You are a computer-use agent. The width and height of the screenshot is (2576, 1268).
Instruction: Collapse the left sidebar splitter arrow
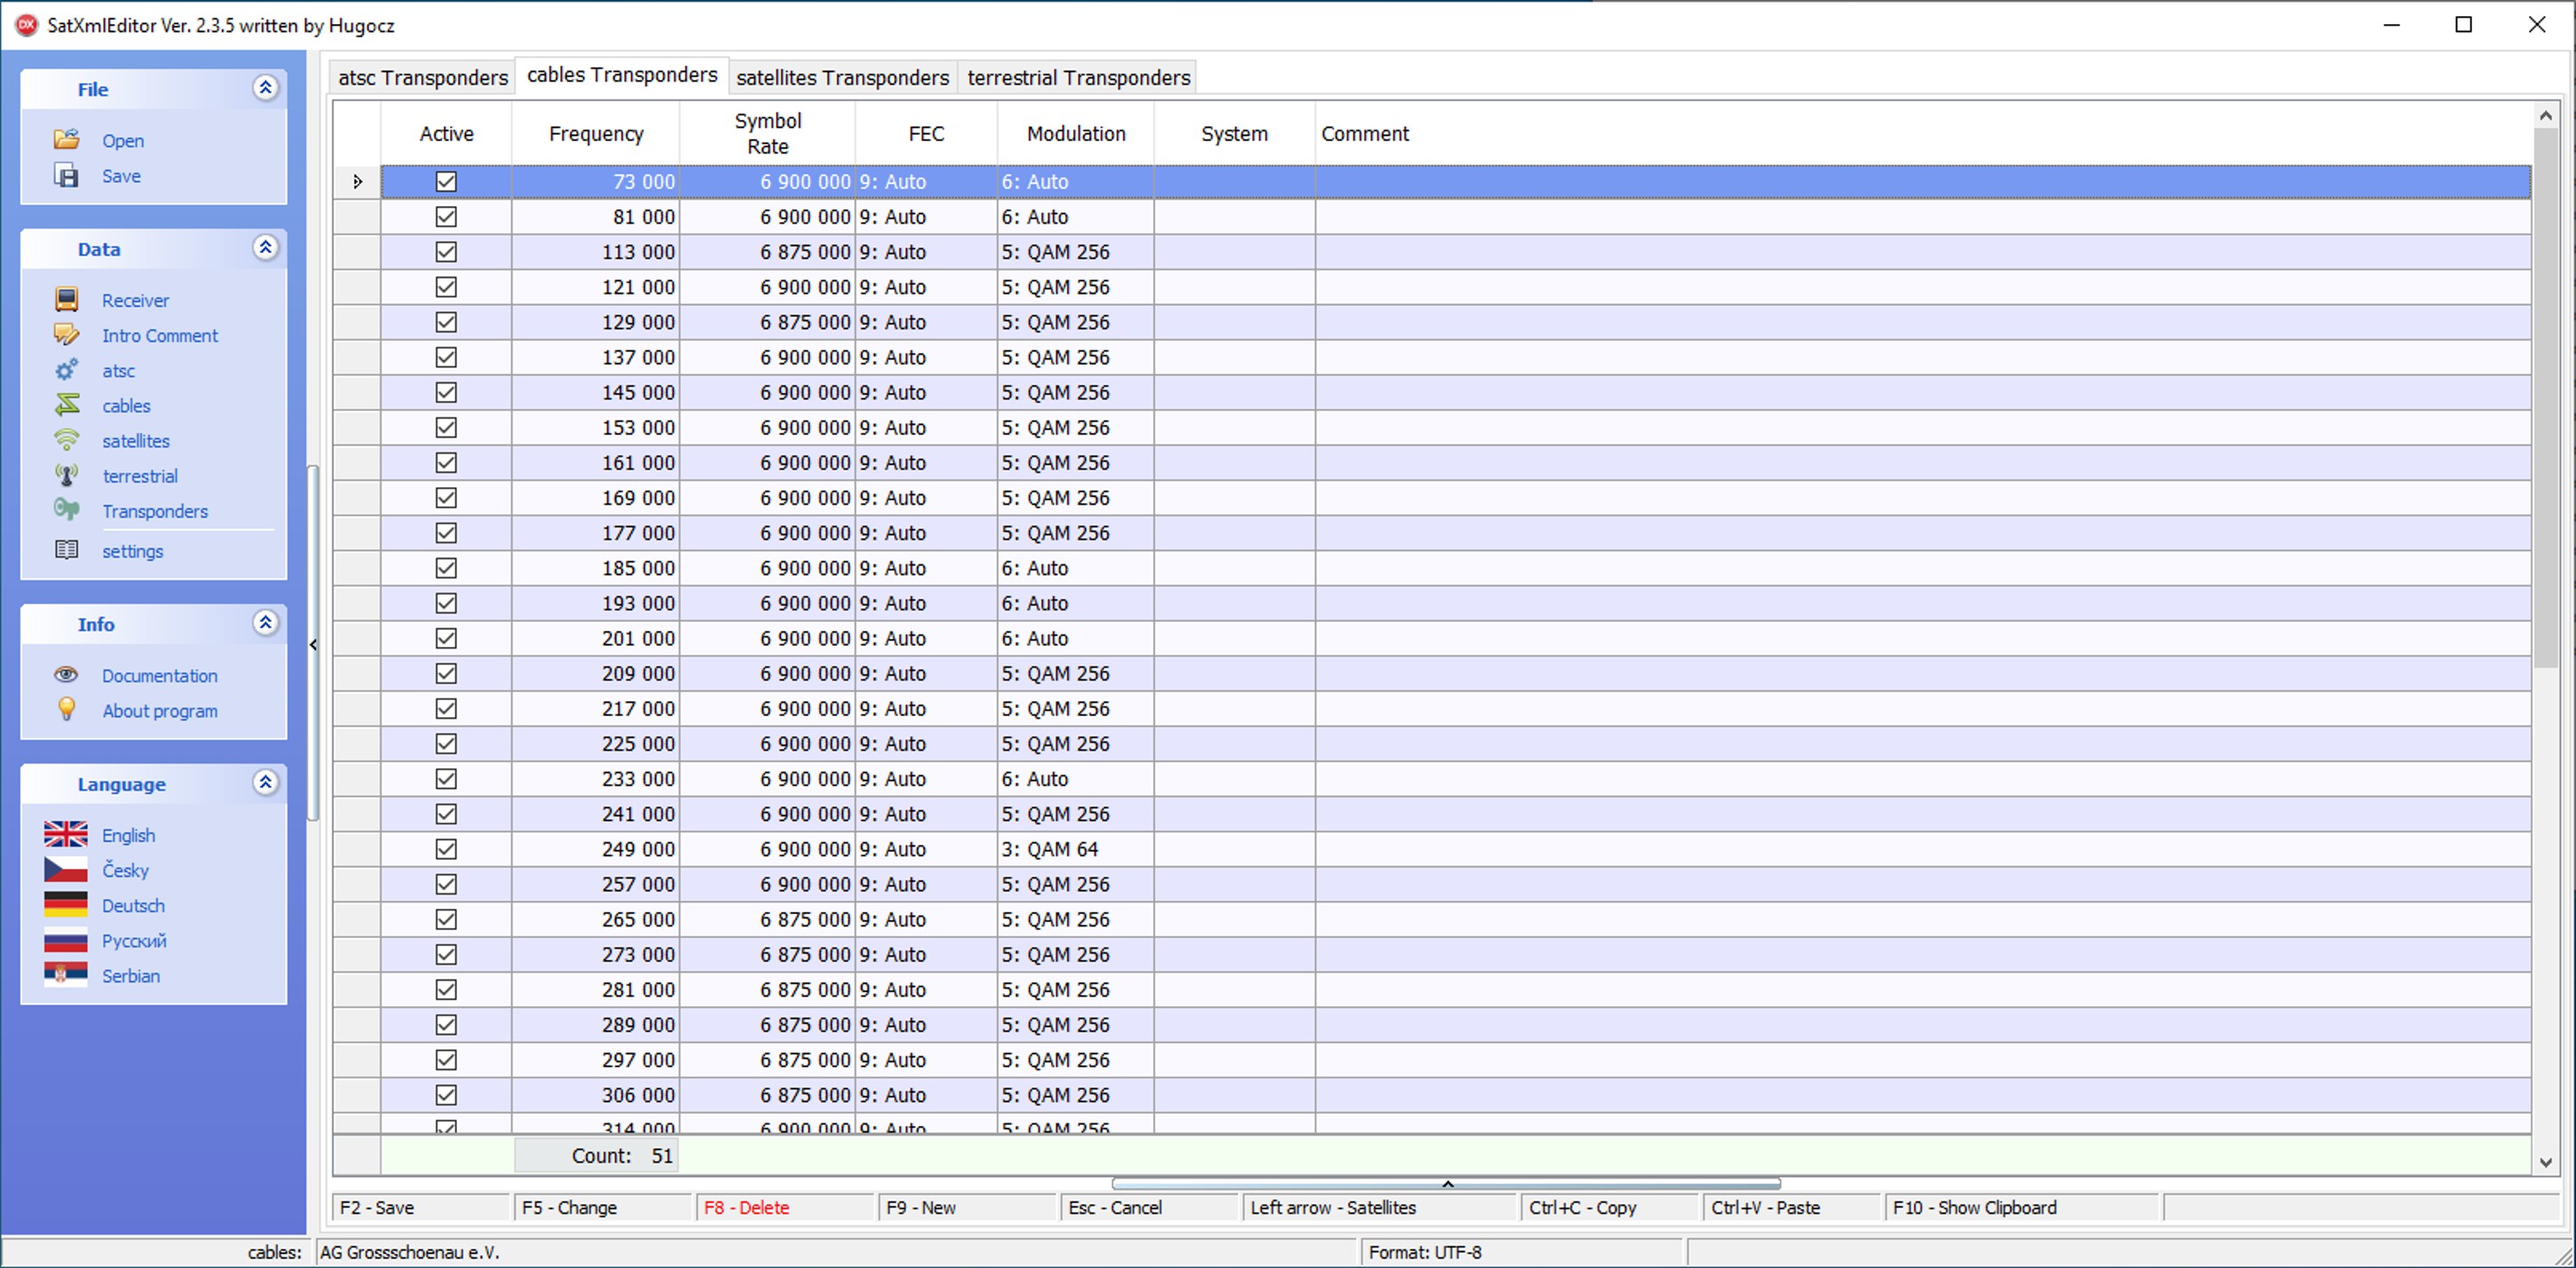click(x=313, y=645)
